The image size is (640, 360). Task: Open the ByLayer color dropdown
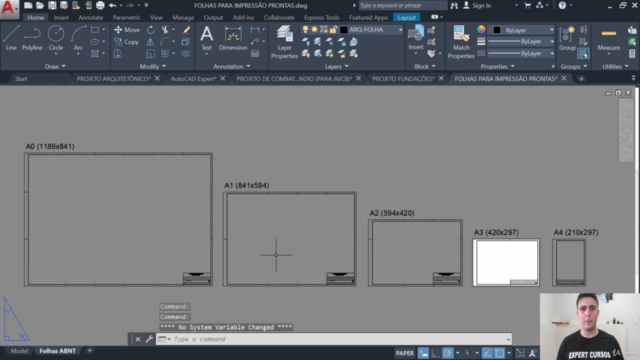(551, 30)
